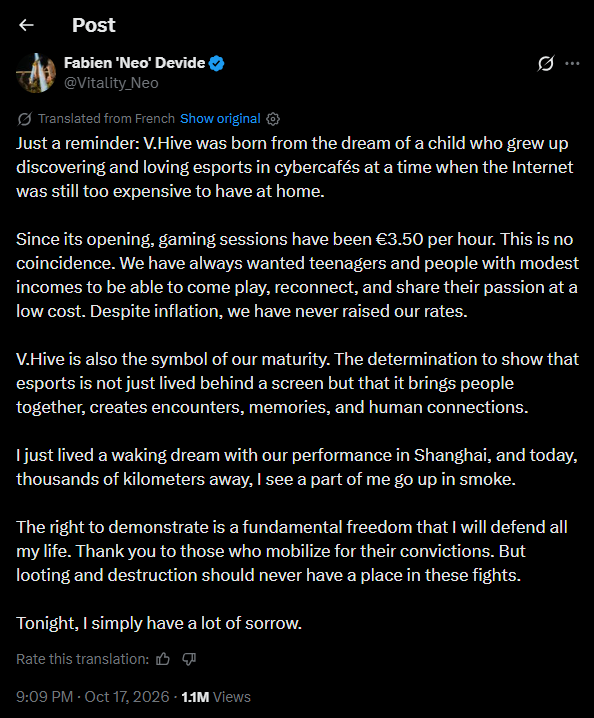Show original French post text
This screenshot has height=718, width=594.
click(x=220, y=119)
